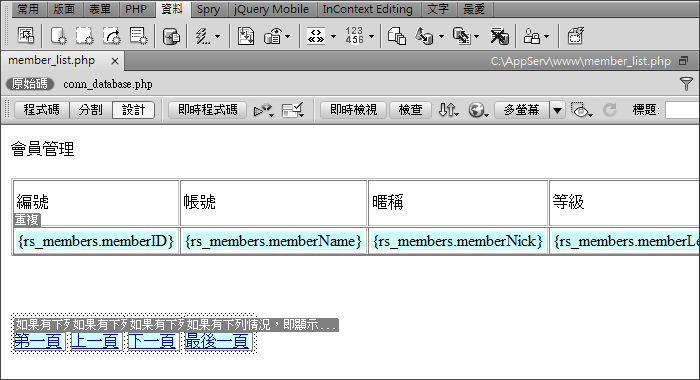The width and height of the screenshot is (700, 380).
Task: Select the 資料 insert tab
Action: pyautogui.click(x=172, y=9)
